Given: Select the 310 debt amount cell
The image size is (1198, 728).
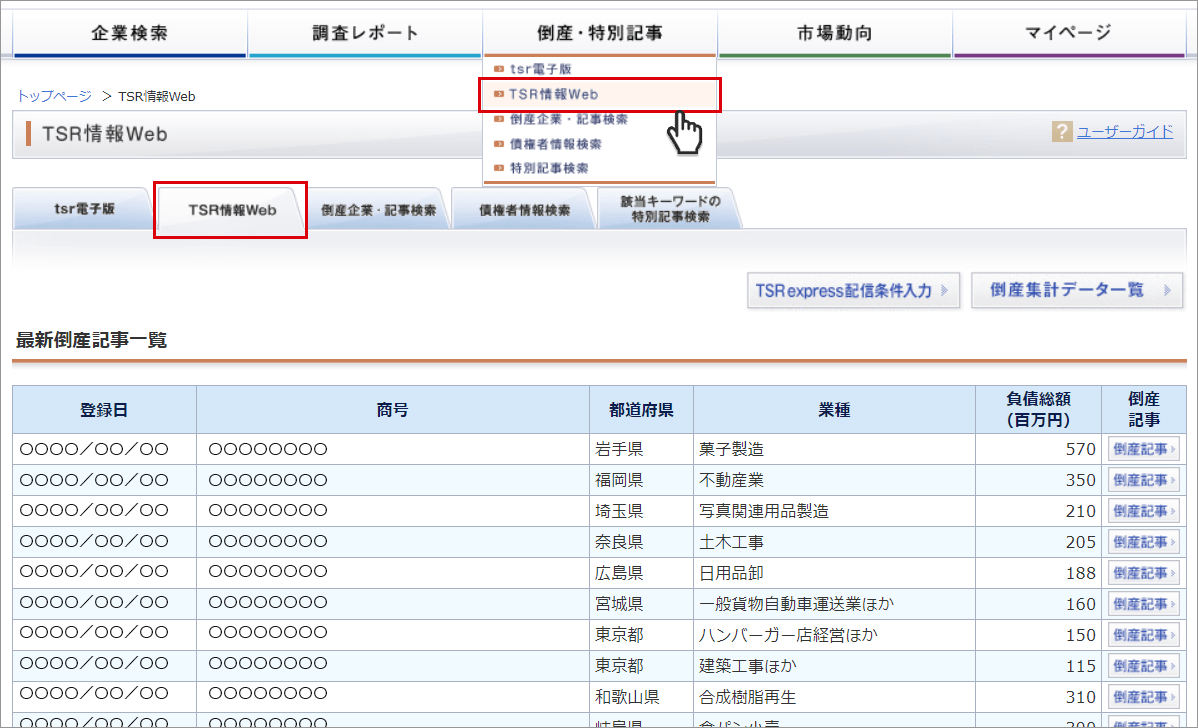Looking at the screenshot, I should tap(1038, 697).
